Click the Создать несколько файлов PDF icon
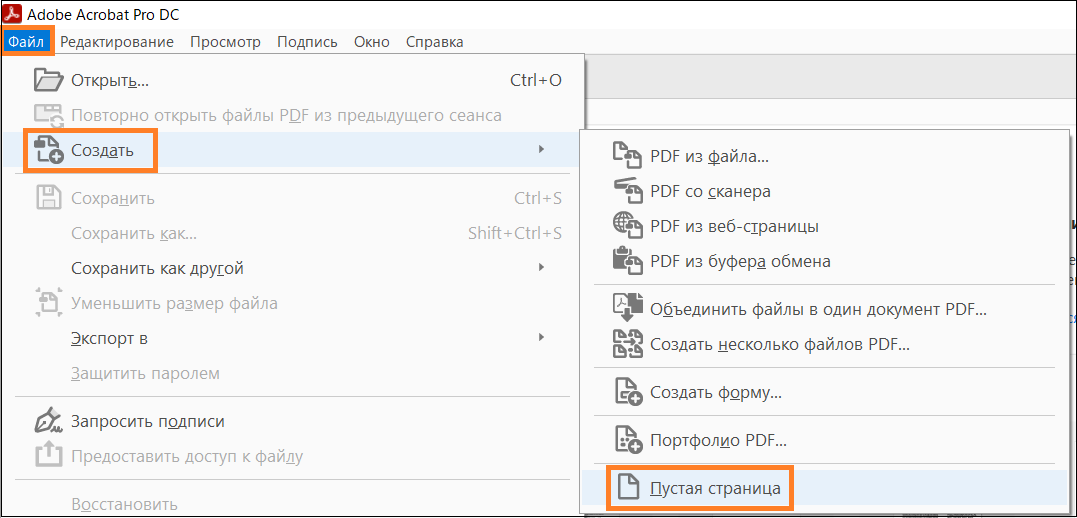Viewport: 1077px width, 518px height. (626, 345)
